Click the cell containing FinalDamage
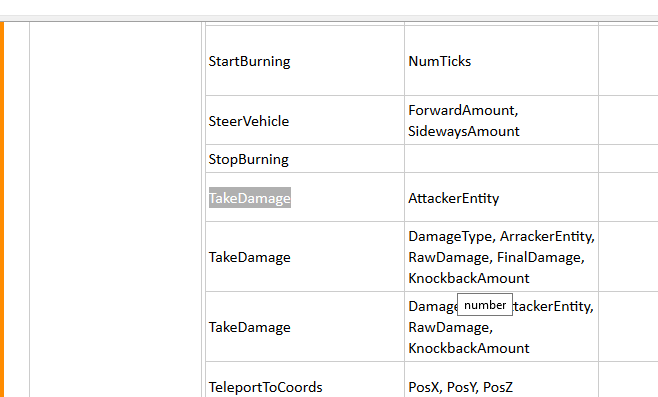Viewport: 658px width, 397px height. 501,257
